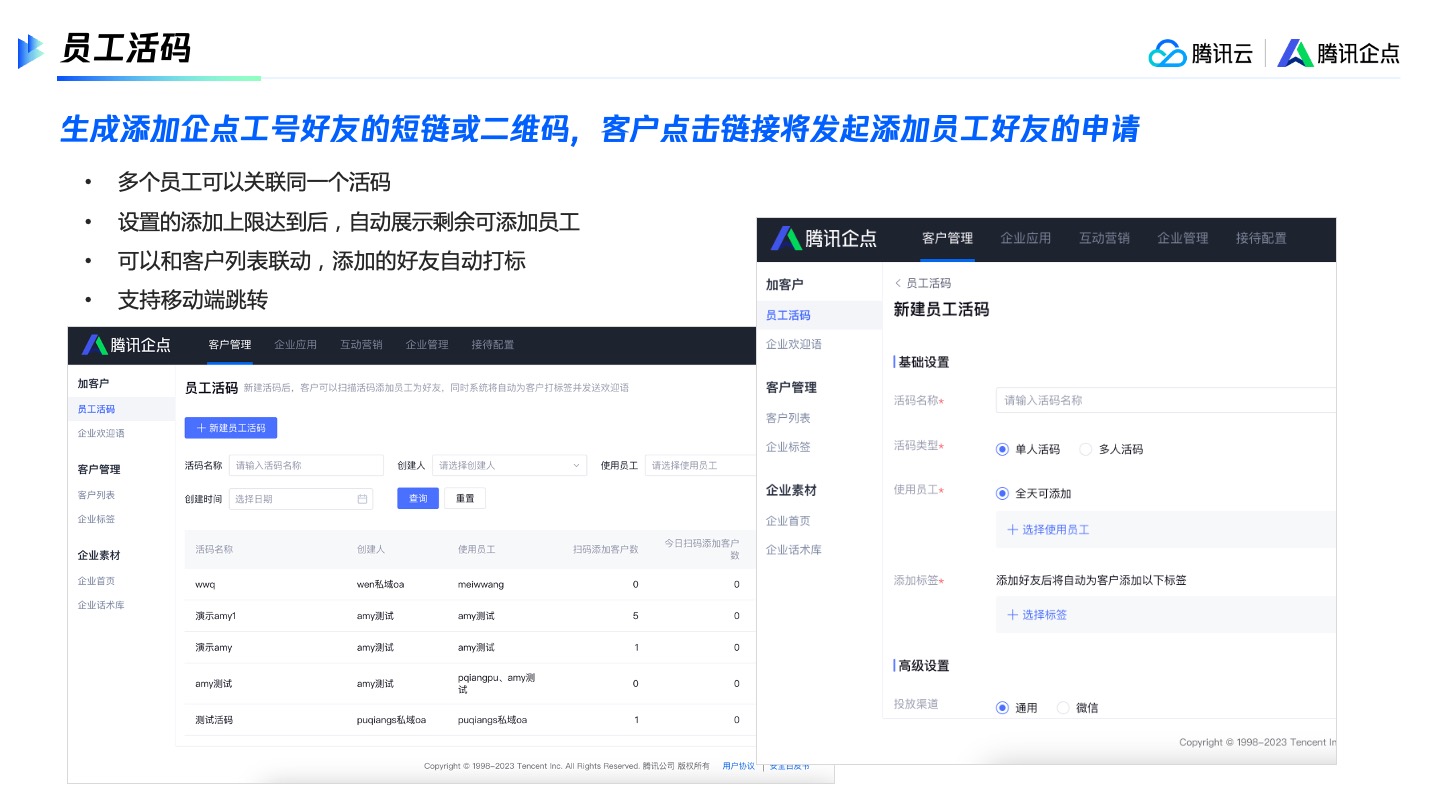
Task: Open 企业管理 tab in right form window
Action: 1183,238
